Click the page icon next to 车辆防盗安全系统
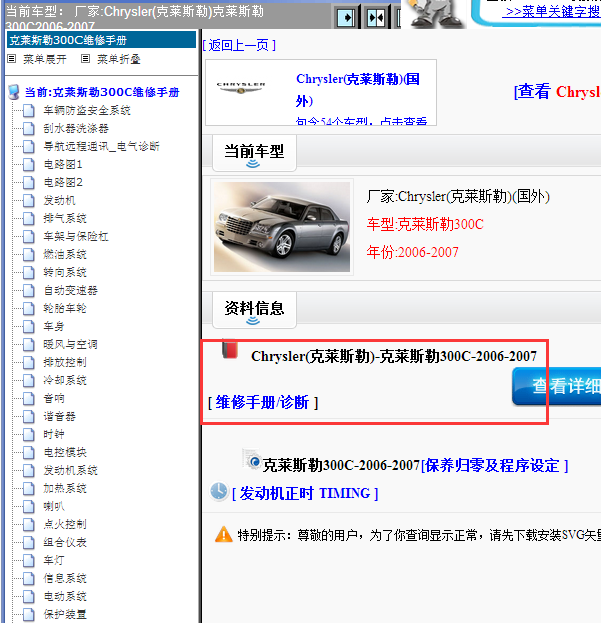Screen dimensions: 601x623 pyautogui.click(x=29, y=110)
